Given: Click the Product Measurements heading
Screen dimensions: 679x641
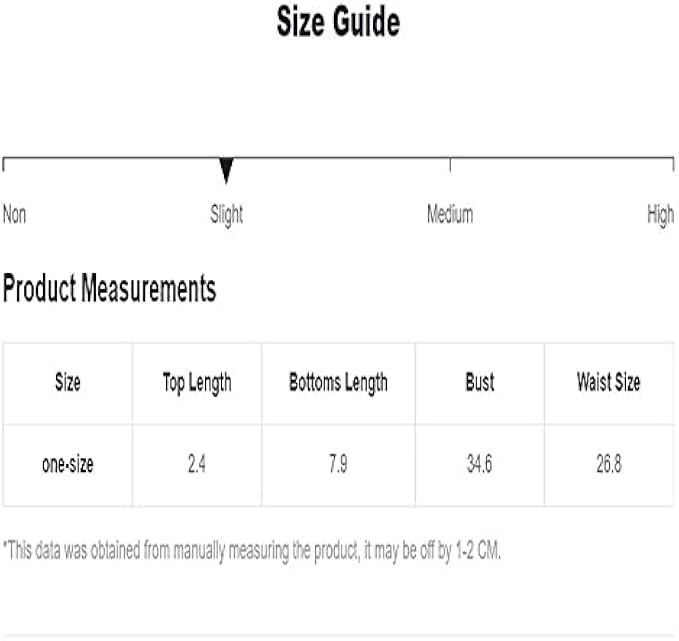Looking at the screenshot, I should (x=109, y=290).
